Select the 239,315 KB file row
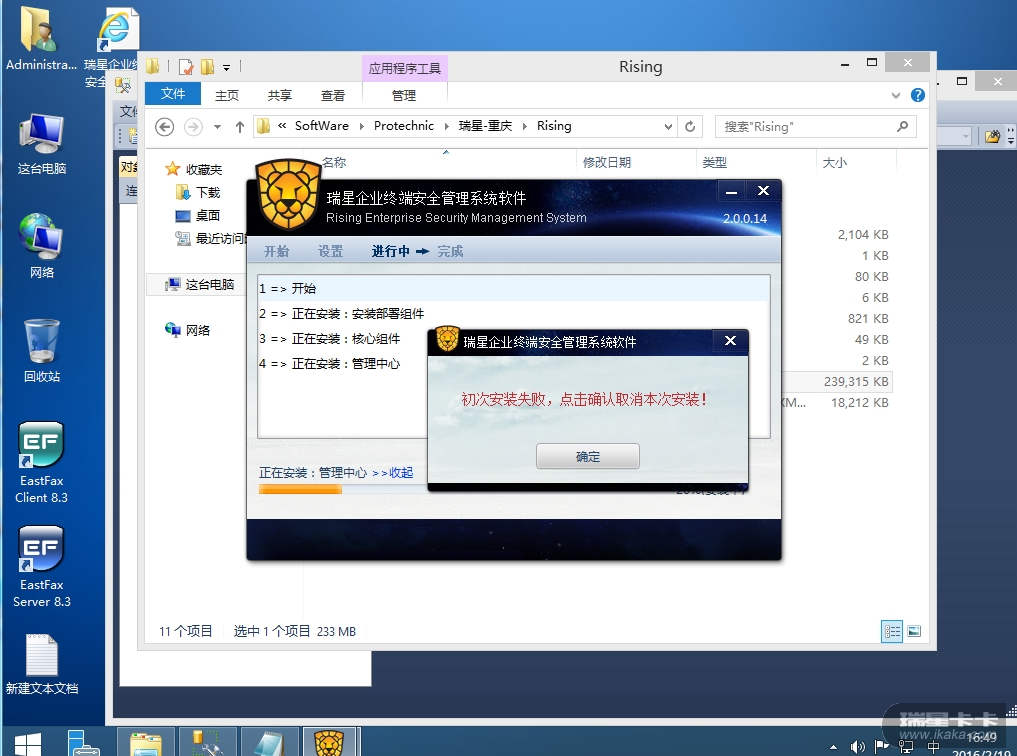 tap(835, 382)
